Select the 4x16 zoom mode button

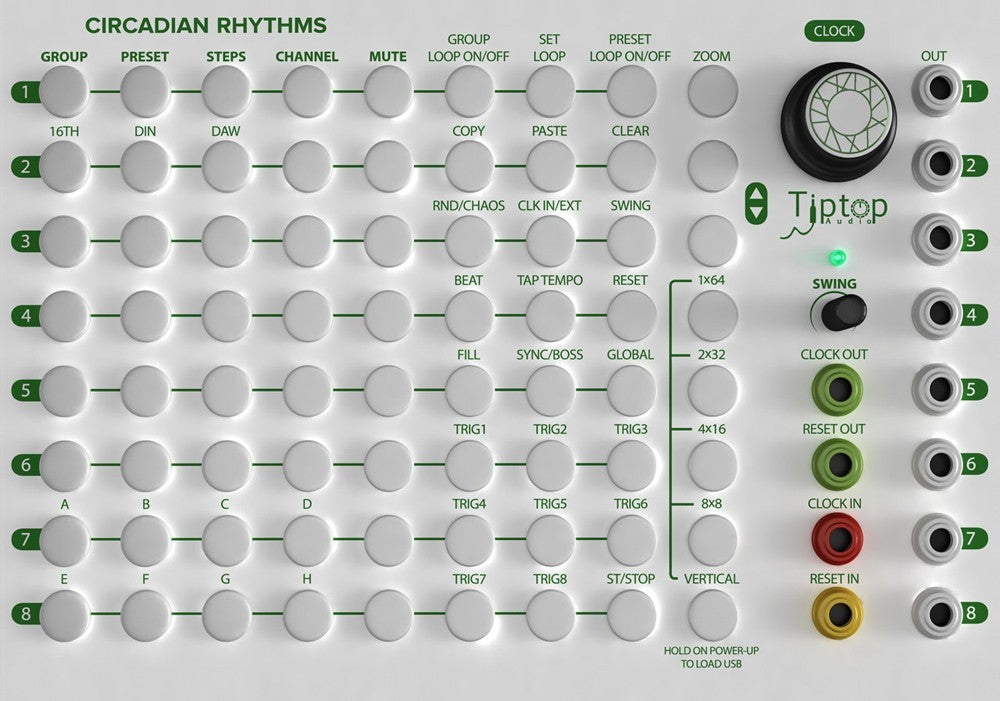[x=712, y=464]
